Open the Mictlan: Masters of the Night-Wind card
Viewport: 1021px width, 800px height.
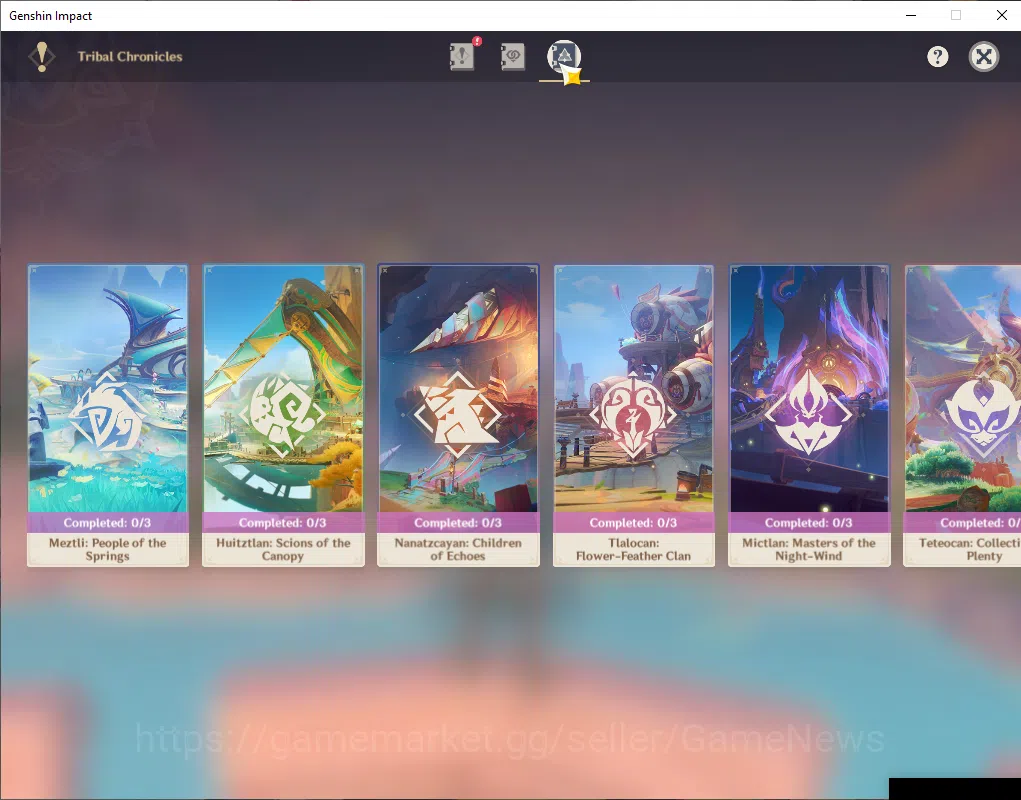809,415
